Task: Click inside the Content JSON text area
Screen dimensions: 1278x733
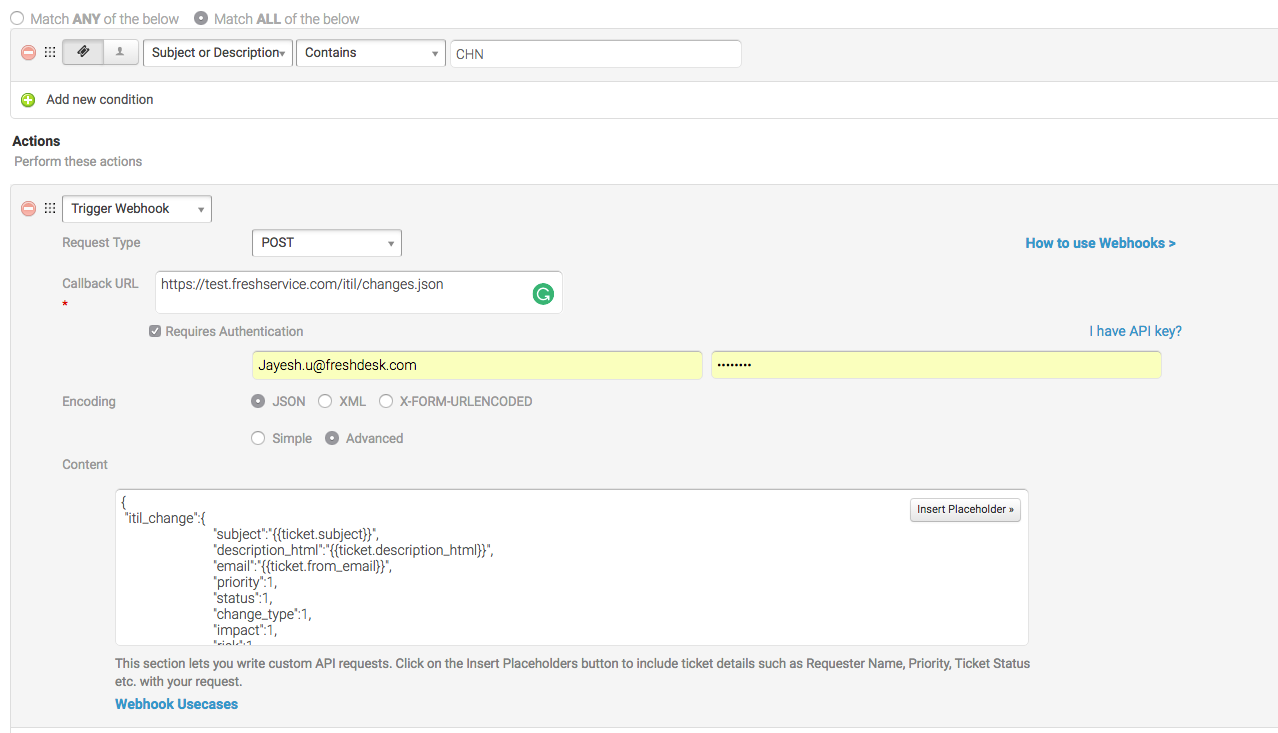Action: (571, 567)
